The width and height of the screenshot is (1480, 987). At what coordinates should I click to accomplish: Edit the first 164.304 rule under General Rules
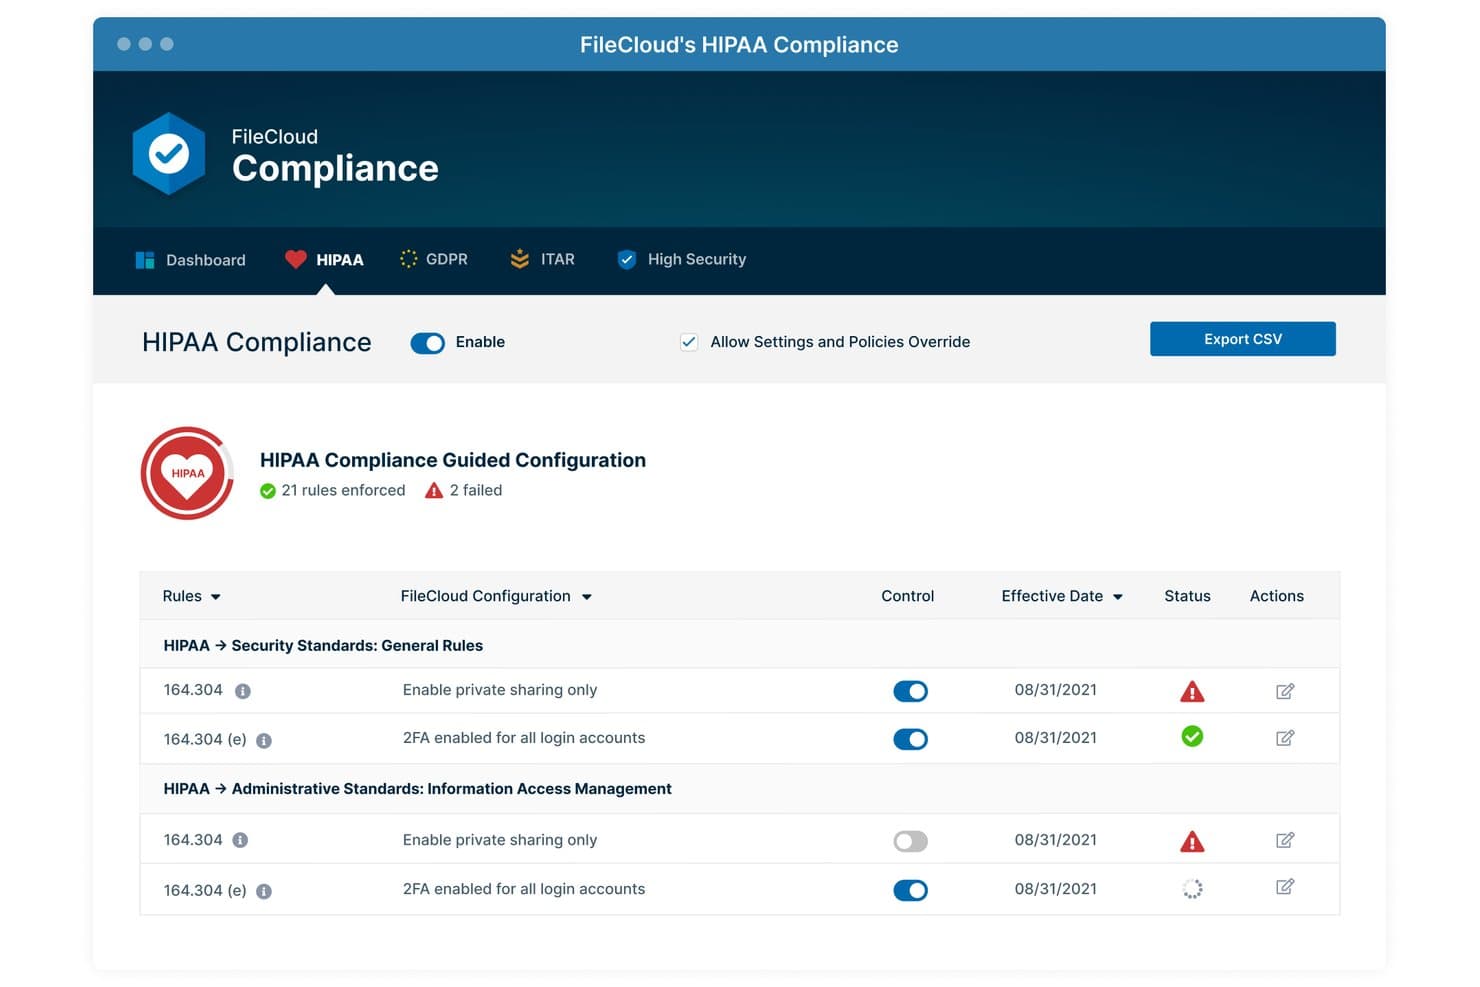[1285, 691]
